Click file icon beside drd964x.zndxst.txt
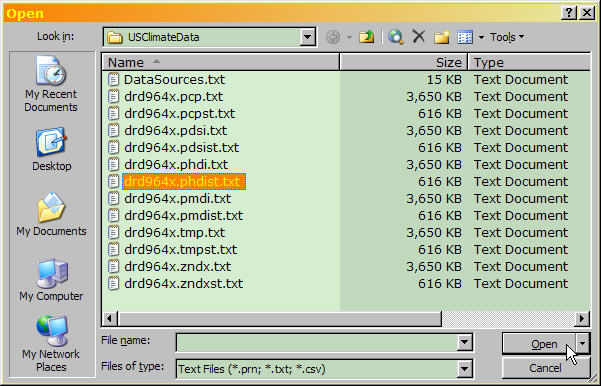The width and height of the screenshot is (601, 386). [113, 283]
